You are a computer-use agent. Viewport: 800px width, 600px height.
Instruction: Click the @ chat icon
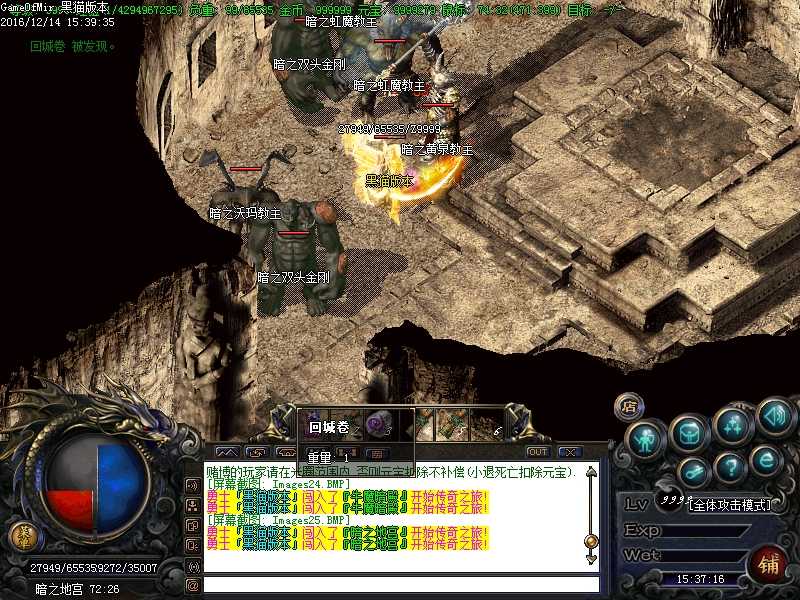[x=193, y=585]
